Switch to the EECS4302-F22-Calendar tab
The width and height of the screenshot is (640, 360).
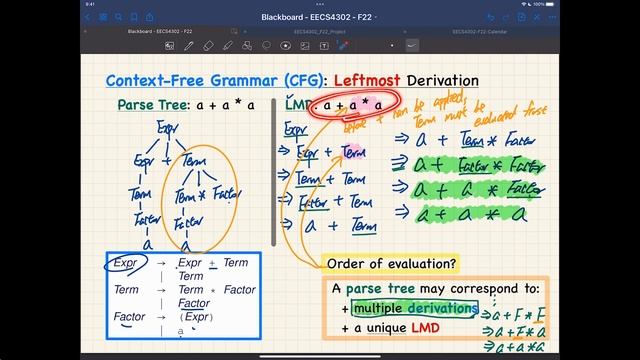[x=480, y=31]
